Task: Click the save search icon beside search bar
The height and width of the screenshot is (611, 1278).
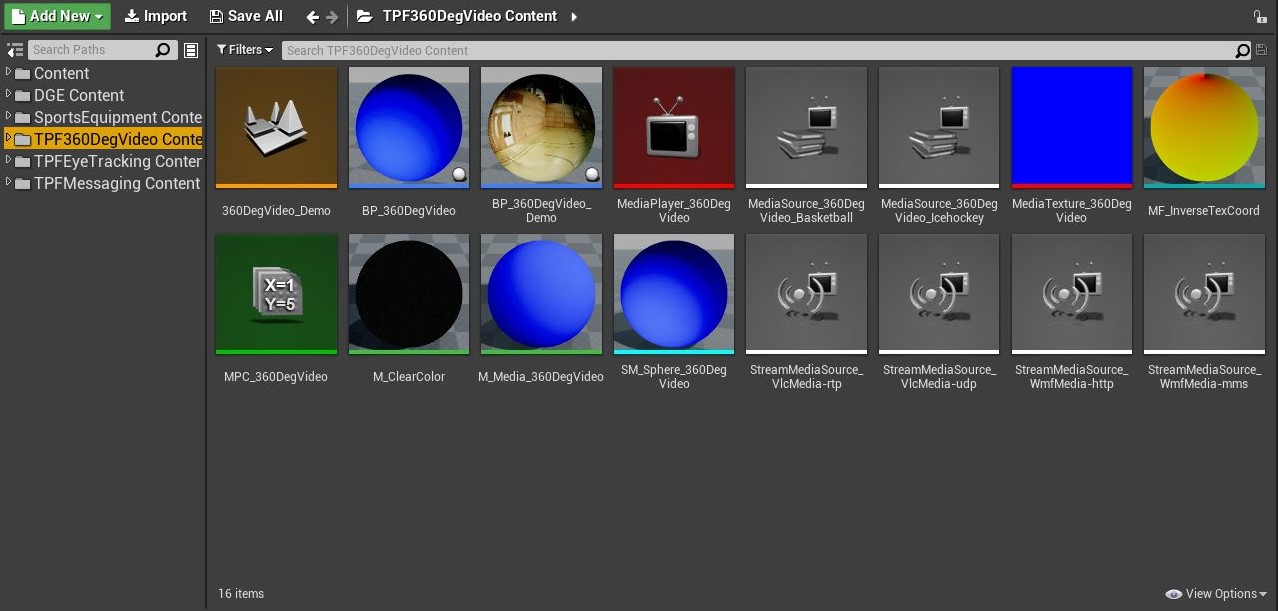Action: point(1261,50)
